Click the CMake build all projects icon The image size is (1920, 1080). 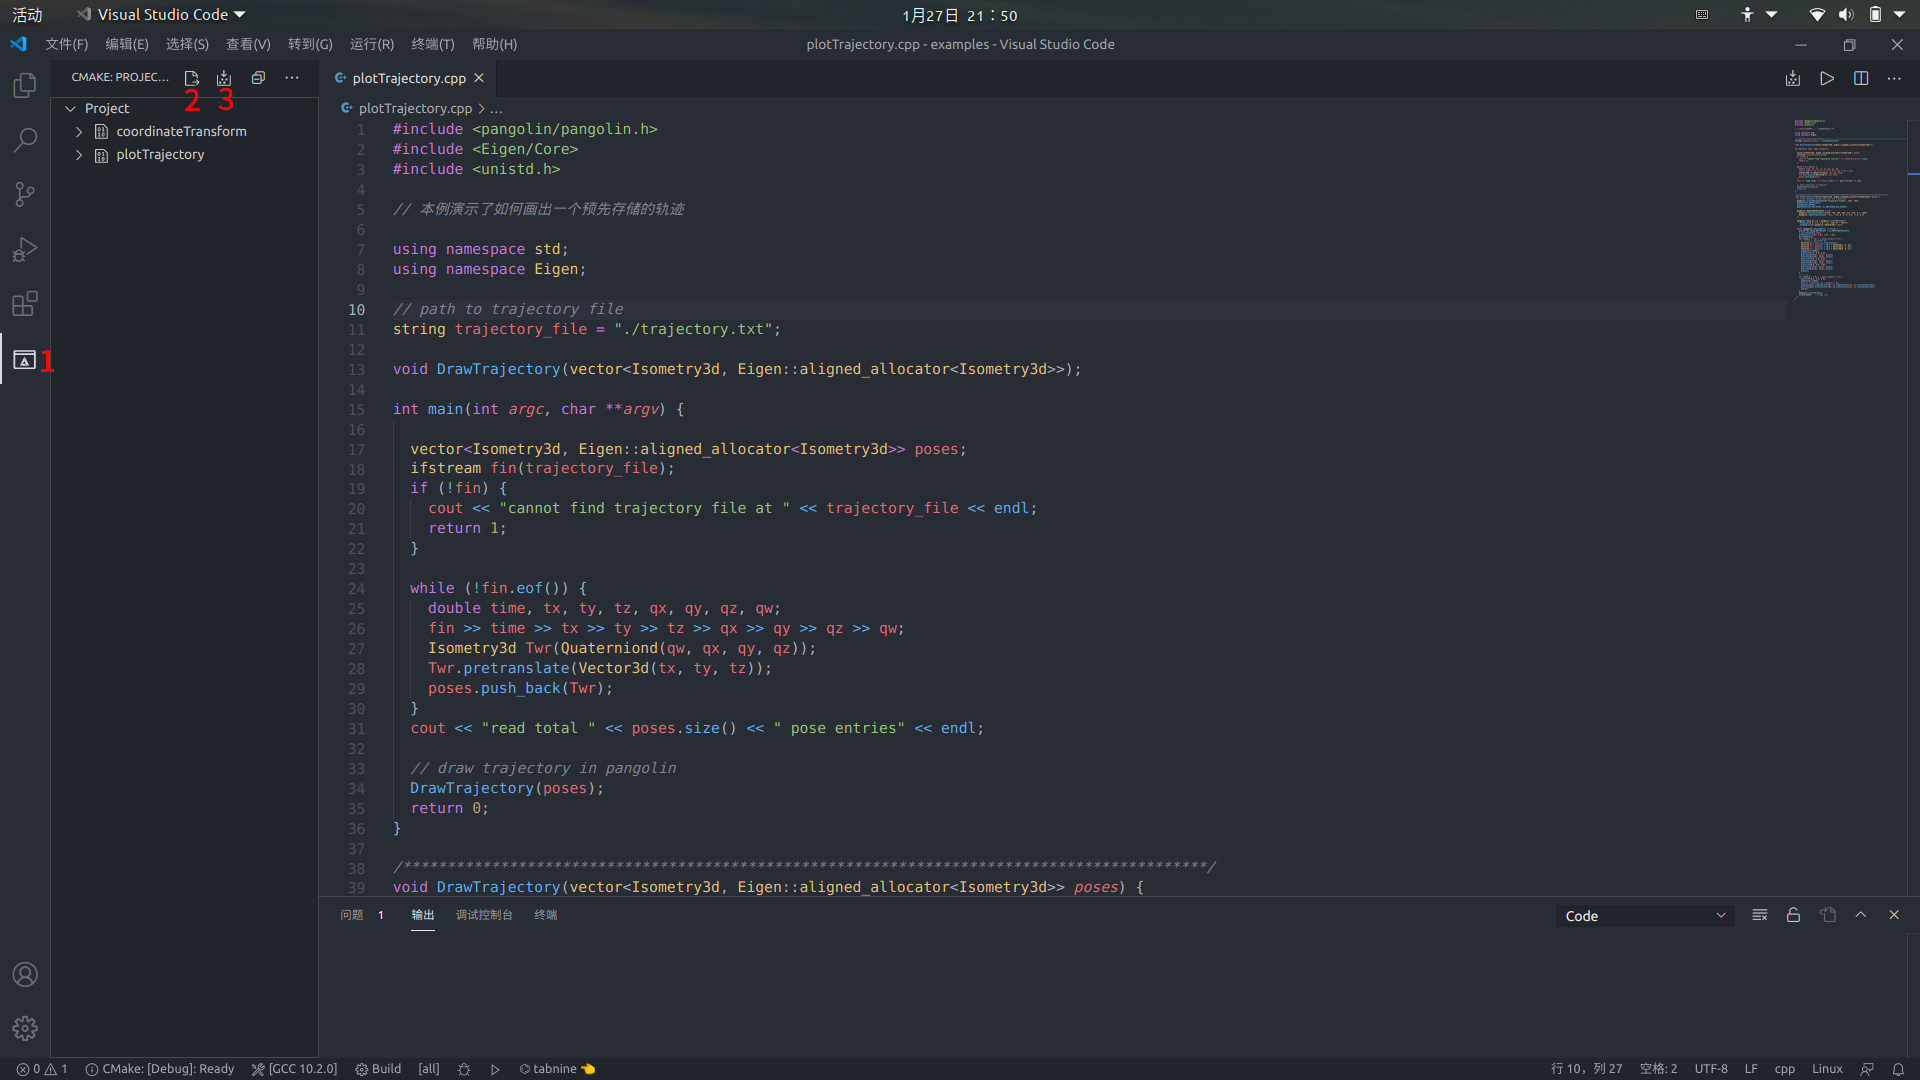tap(224, 78)
